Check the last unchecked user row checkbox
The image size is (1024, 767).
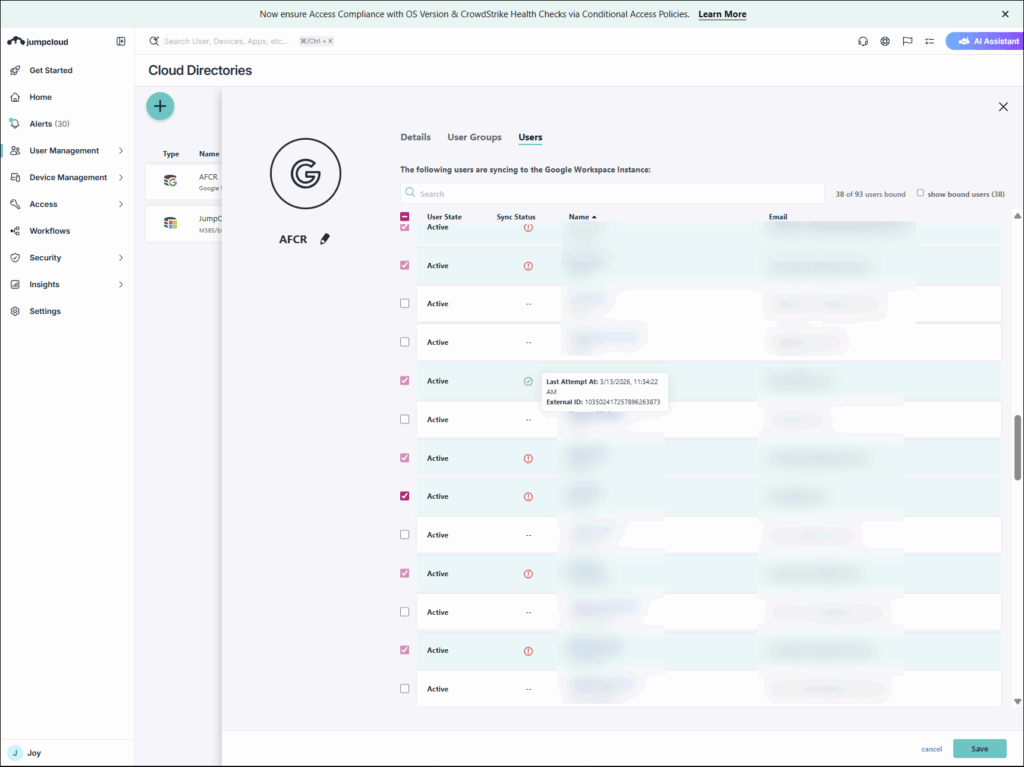pos(405,689)
